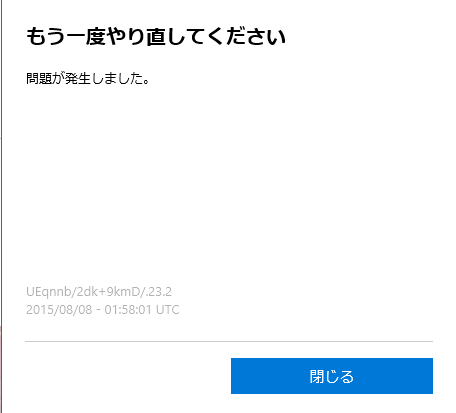Click the error code UEqnnb/2dk+9kmD/.23.2
This screenshot has width=456, height=413.
[x=99, y=292]
